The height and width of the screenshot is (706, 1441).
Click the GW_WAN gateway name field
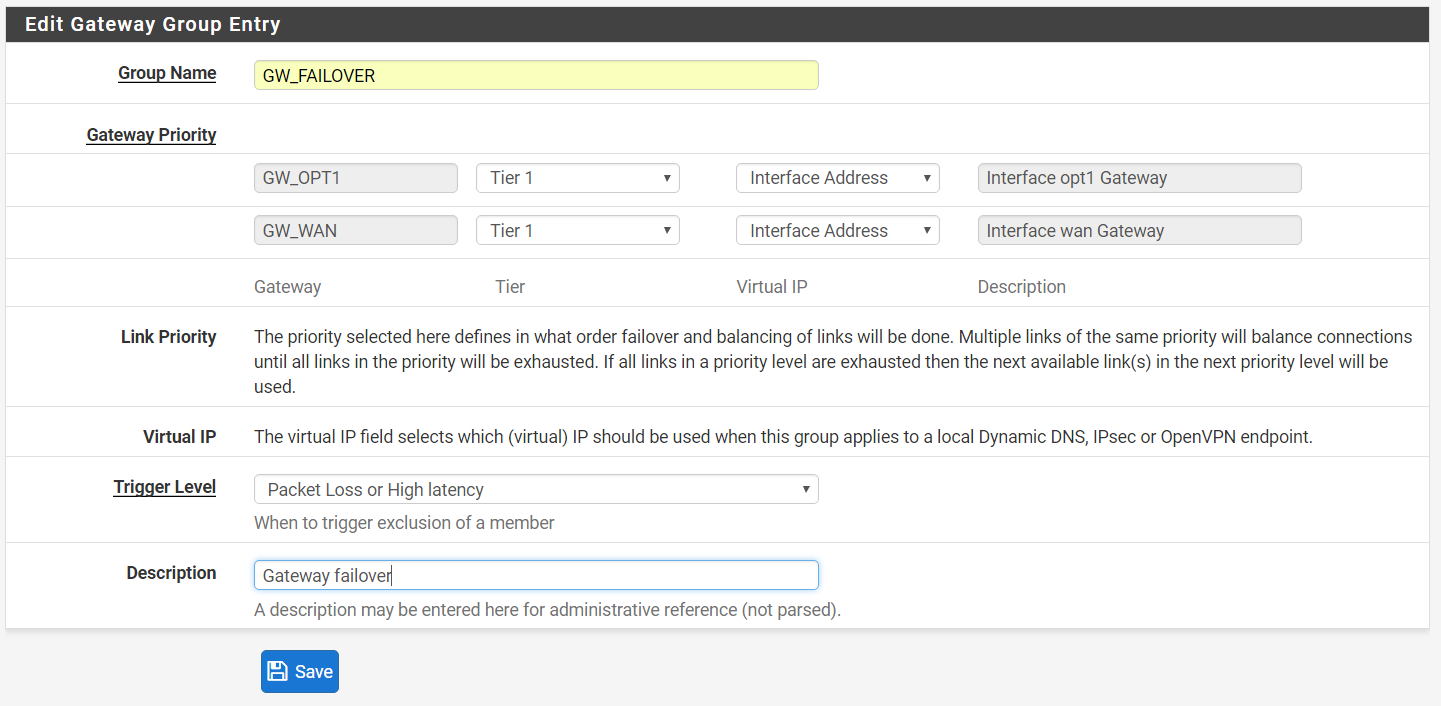tap(356, 231)
